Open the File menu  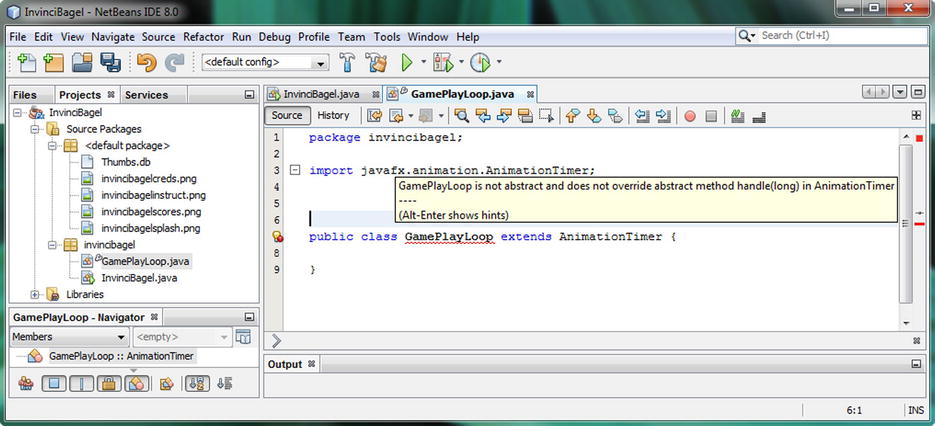pos(18,37)
